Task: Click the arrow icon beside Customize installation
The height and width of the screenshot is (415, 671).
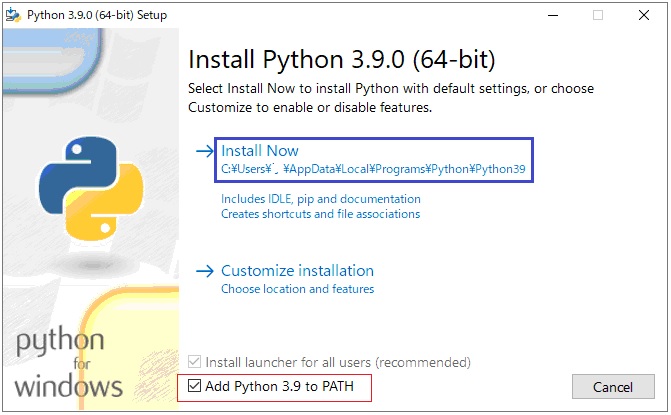Action: tap(205, 271)
